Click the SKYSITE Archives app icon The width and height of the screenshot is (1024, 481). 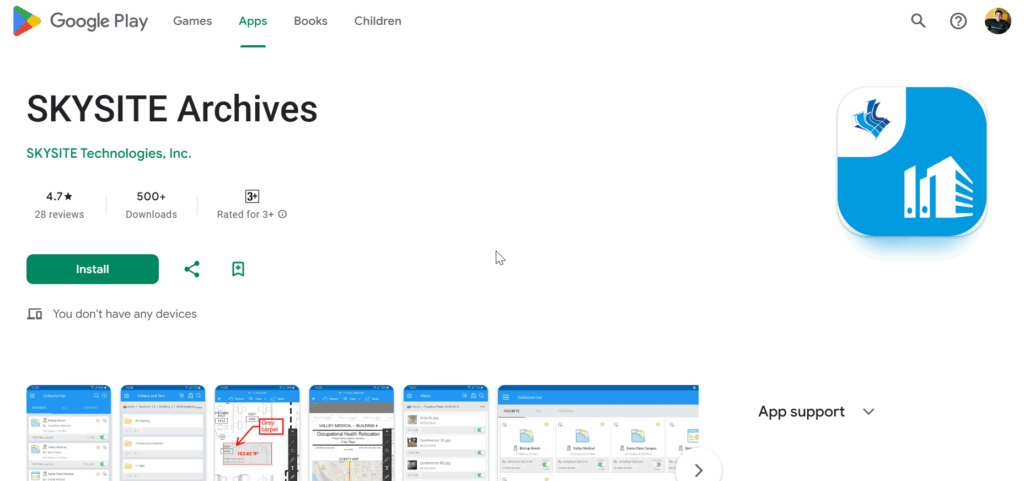pos(912,161)
